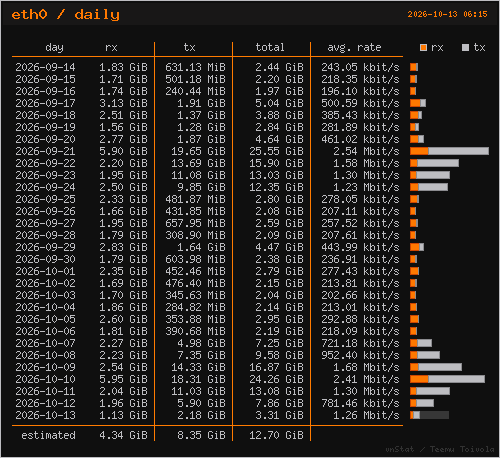This screenshot has height=458, width=500.
Task: Click the rate 721.18 kbit/s
Action: tap(360, 343)
